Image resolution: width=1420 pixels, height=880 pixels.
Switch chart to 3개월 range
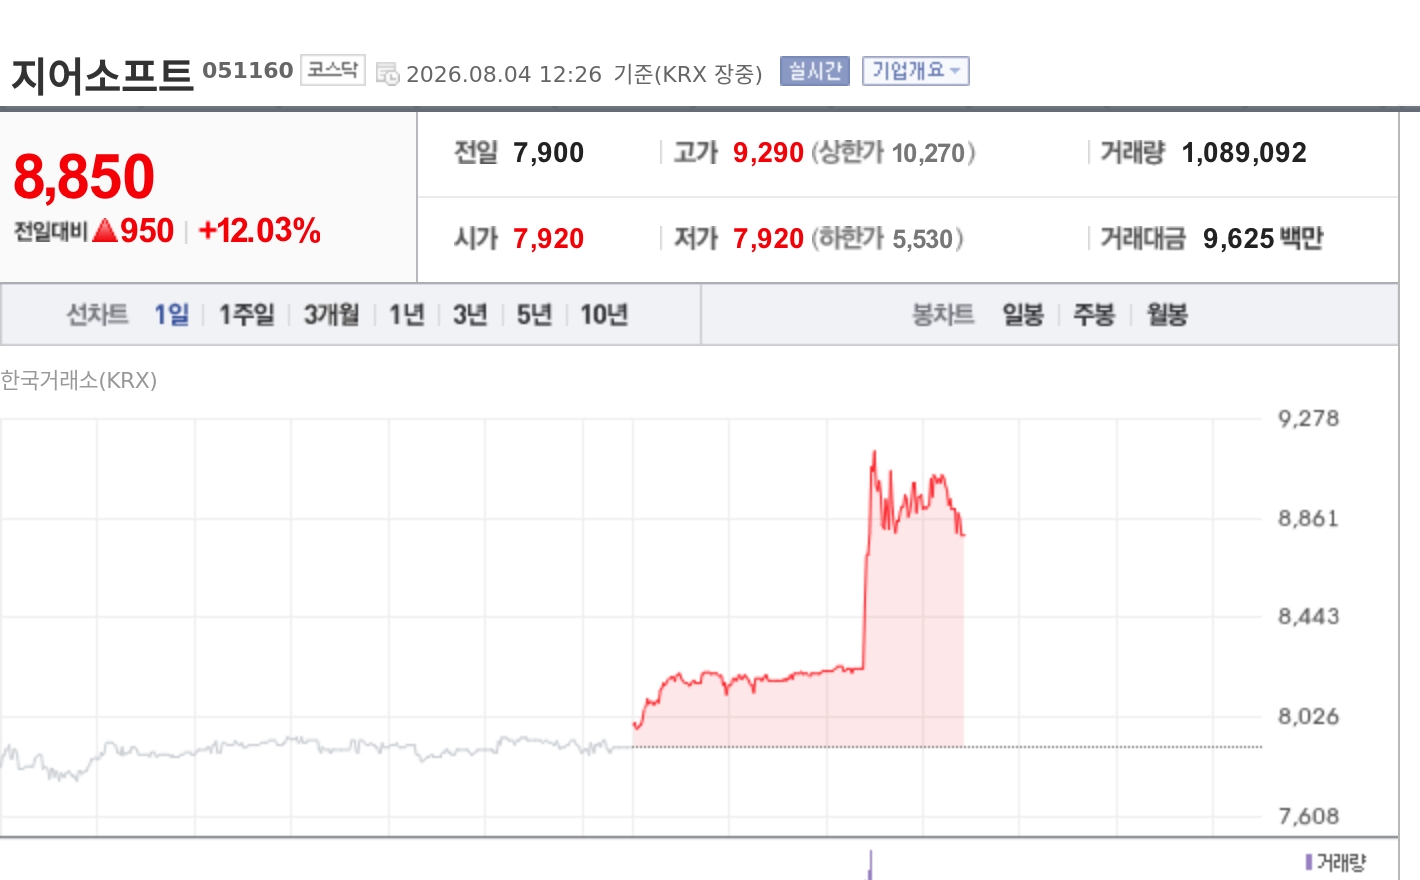[x=332, y=315]
